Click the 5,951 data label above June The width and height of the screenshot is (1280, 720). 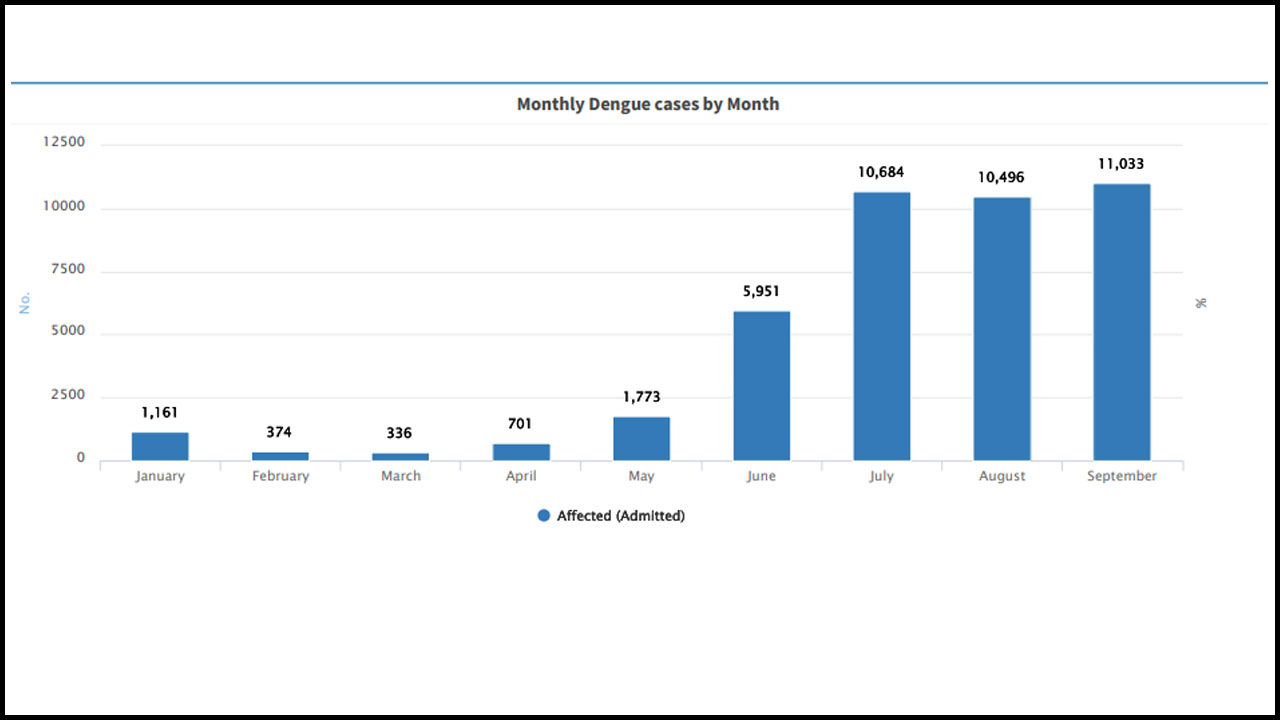coord(761,292)
